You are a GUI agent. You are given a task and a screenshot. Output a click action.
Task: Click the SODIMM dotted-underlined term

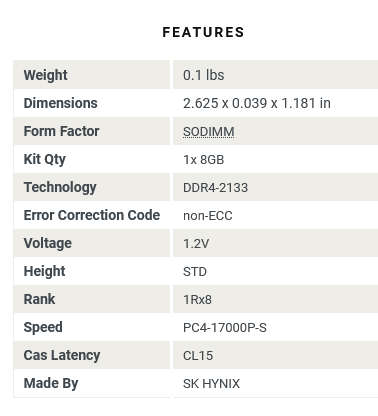(x=209, y=132)
